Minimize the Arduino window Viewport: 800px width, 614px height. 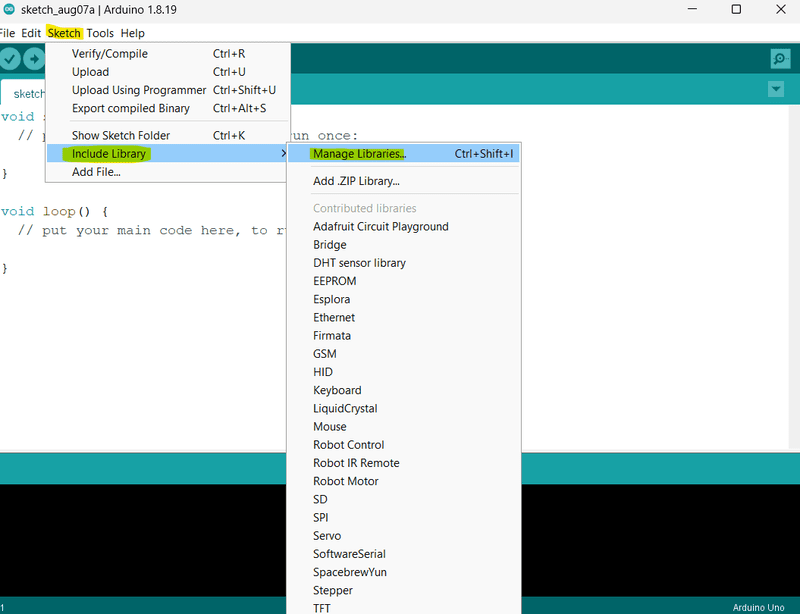692,9
